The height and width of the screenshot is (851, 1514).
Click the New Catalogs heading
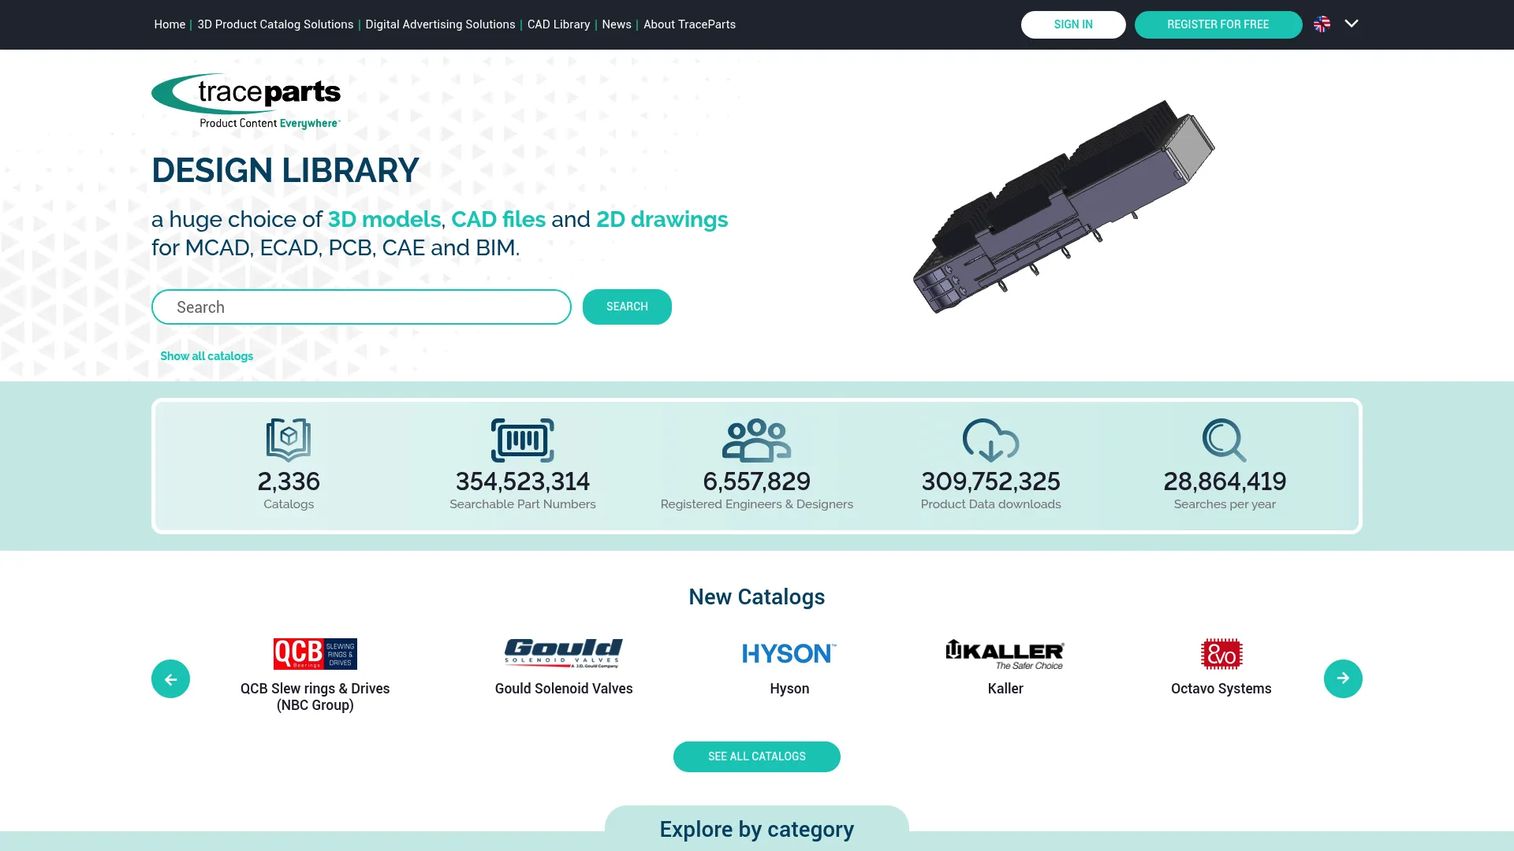pos(757,597)
